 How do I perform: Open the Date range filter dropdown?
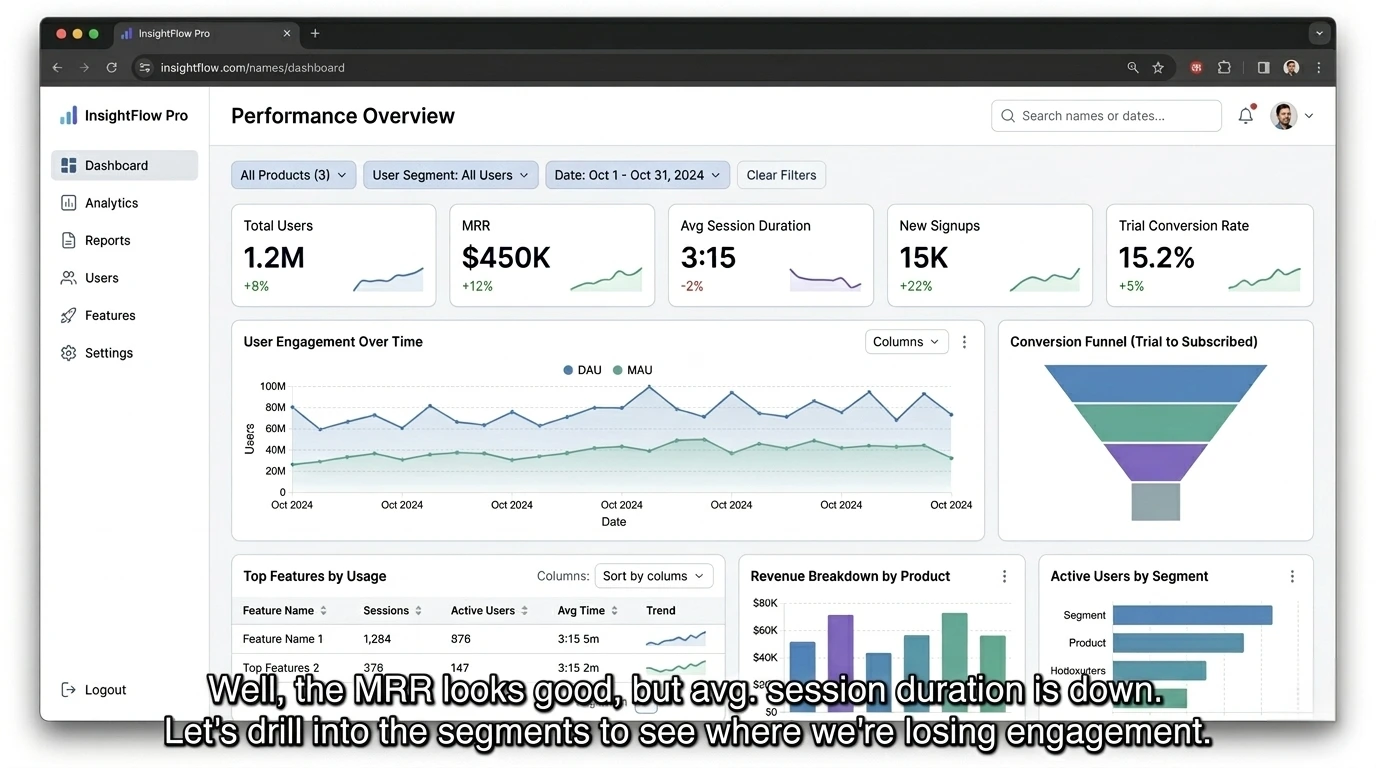click(637, 176)
